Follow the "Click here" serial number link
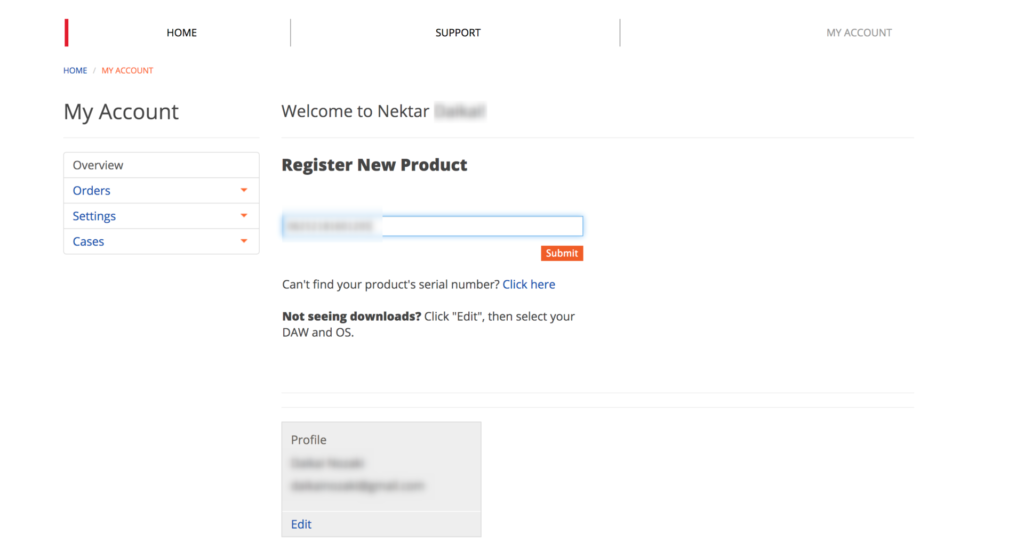Viewport: 1024px width, 543px height. (x=528, y=285)
